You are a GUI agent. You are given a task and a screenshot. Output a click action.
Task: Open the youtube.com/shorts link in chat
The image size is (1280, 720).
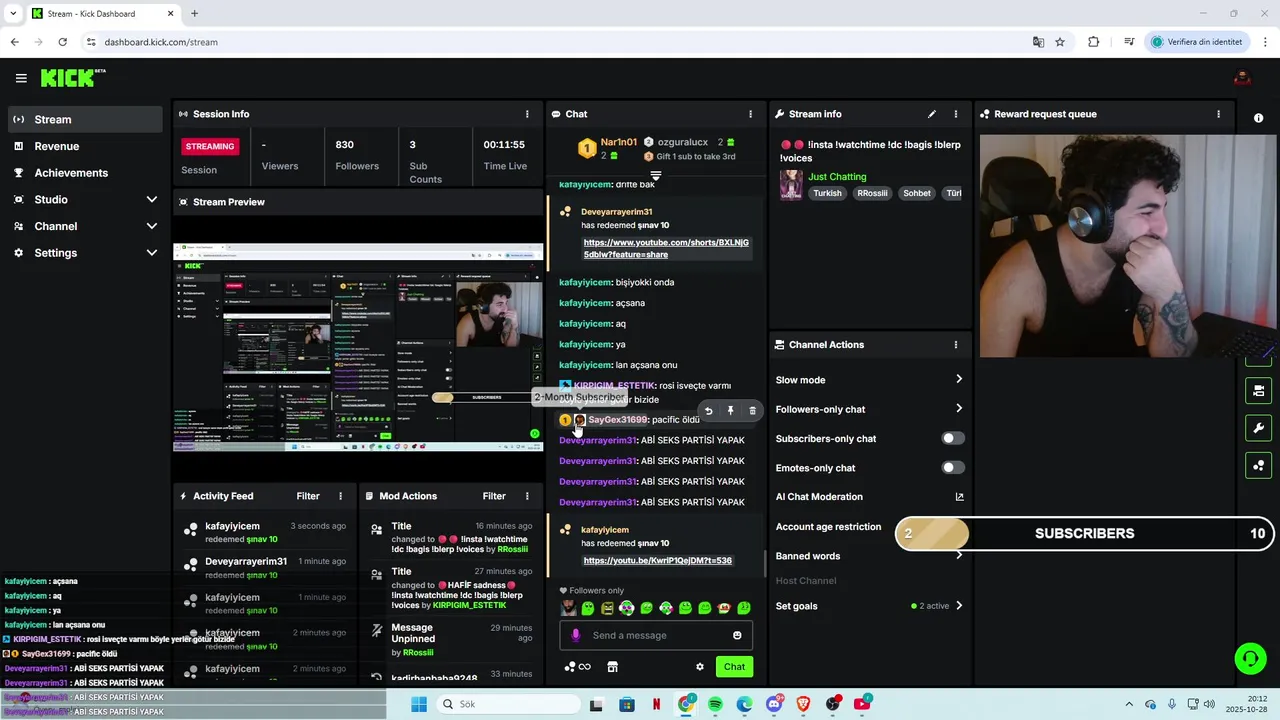pos(666,248)
